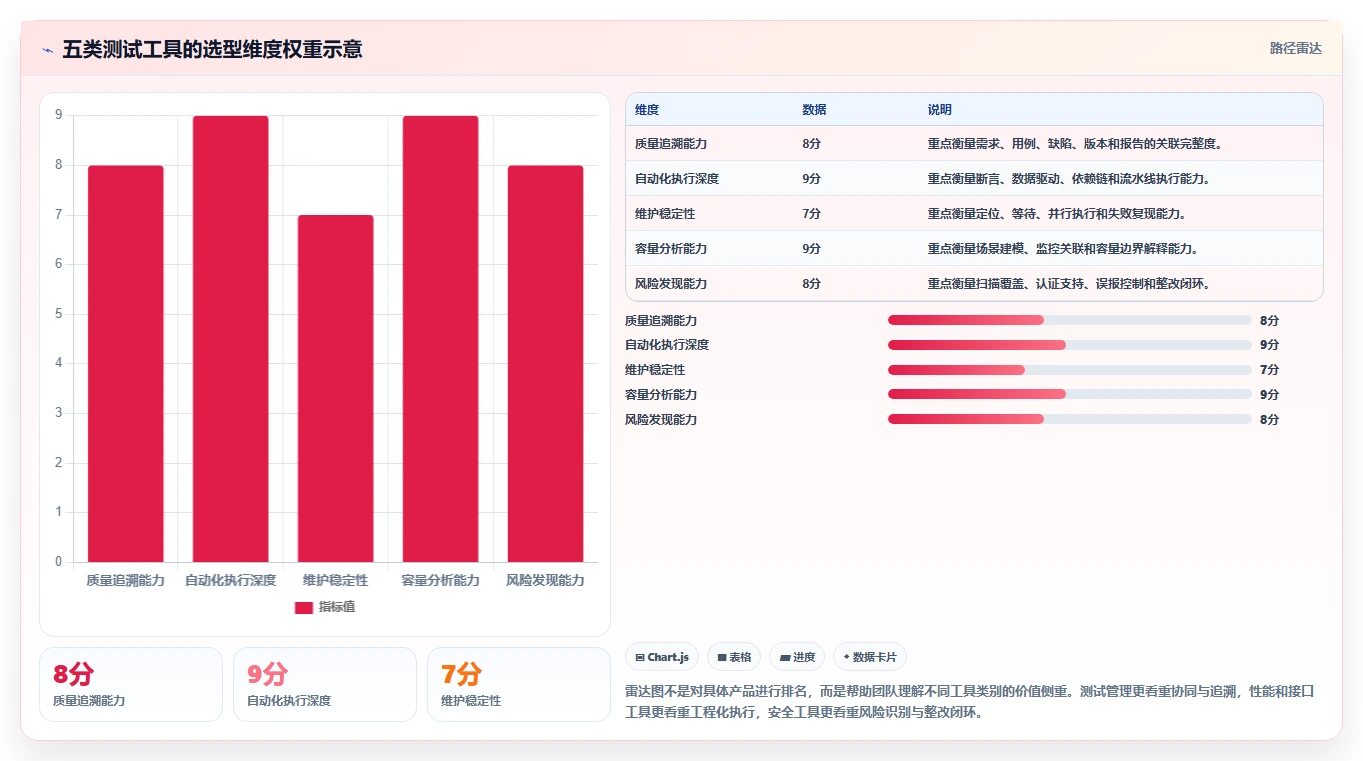Click the description starting 重点衡量需求、用例
This screenshot has height=761, width=1363.
pyautogui.click(x=1076, y=144)
